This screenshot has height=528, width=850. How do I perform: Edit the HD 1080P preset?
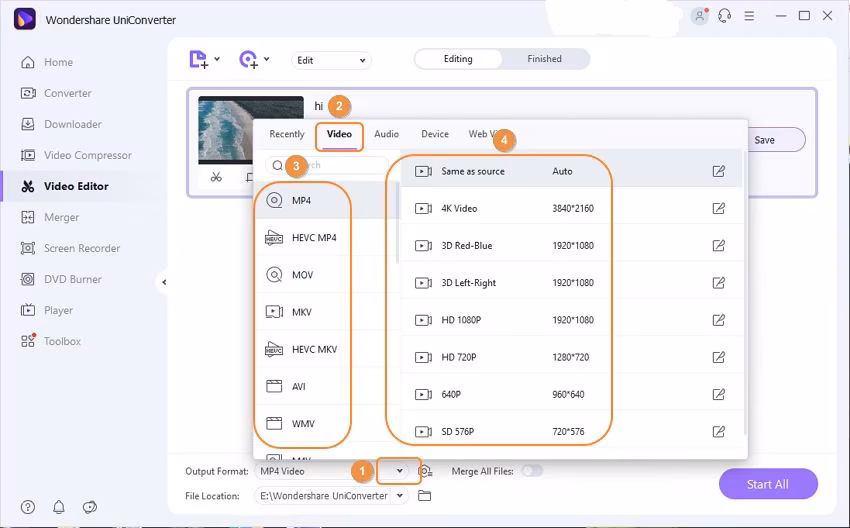tap(718, 320)
